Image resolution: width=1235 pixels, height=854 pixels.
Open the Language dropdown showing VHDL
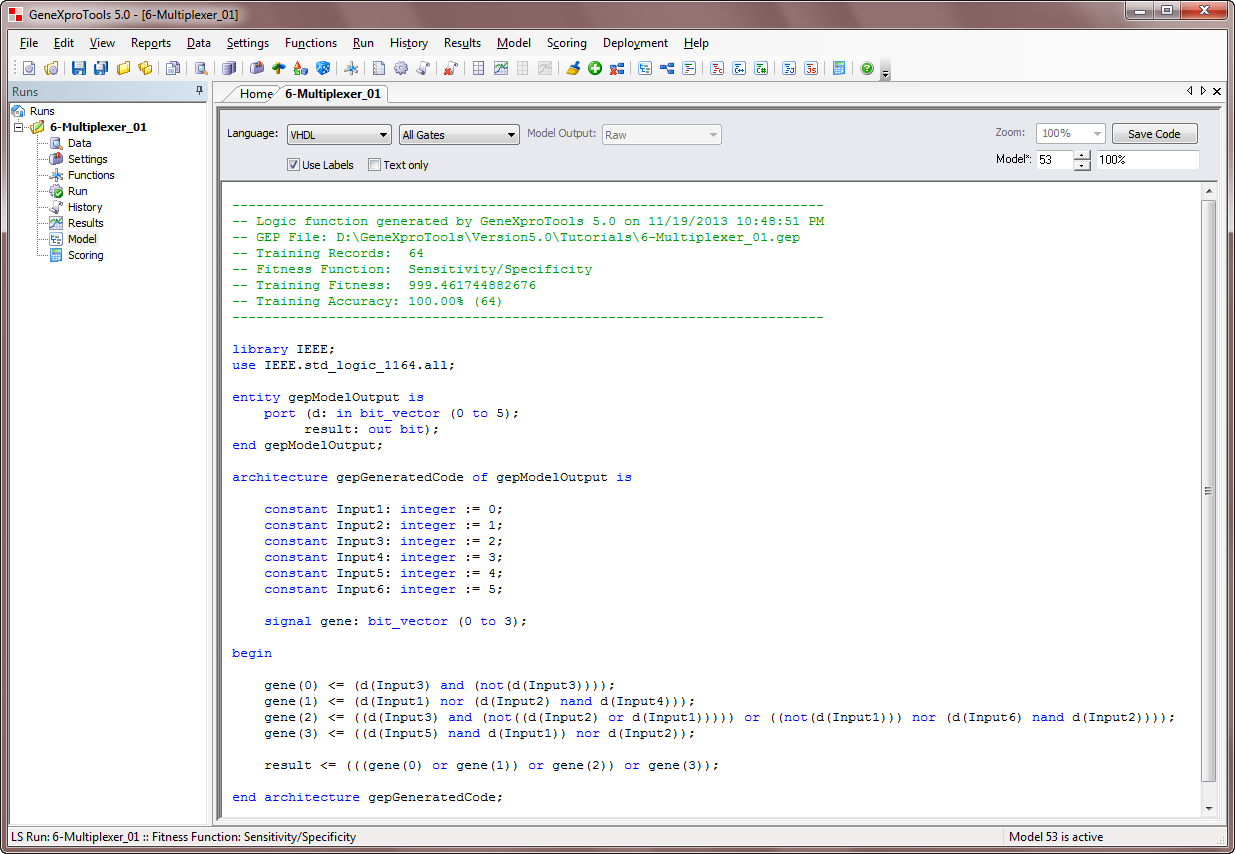[x=339, y=135]
